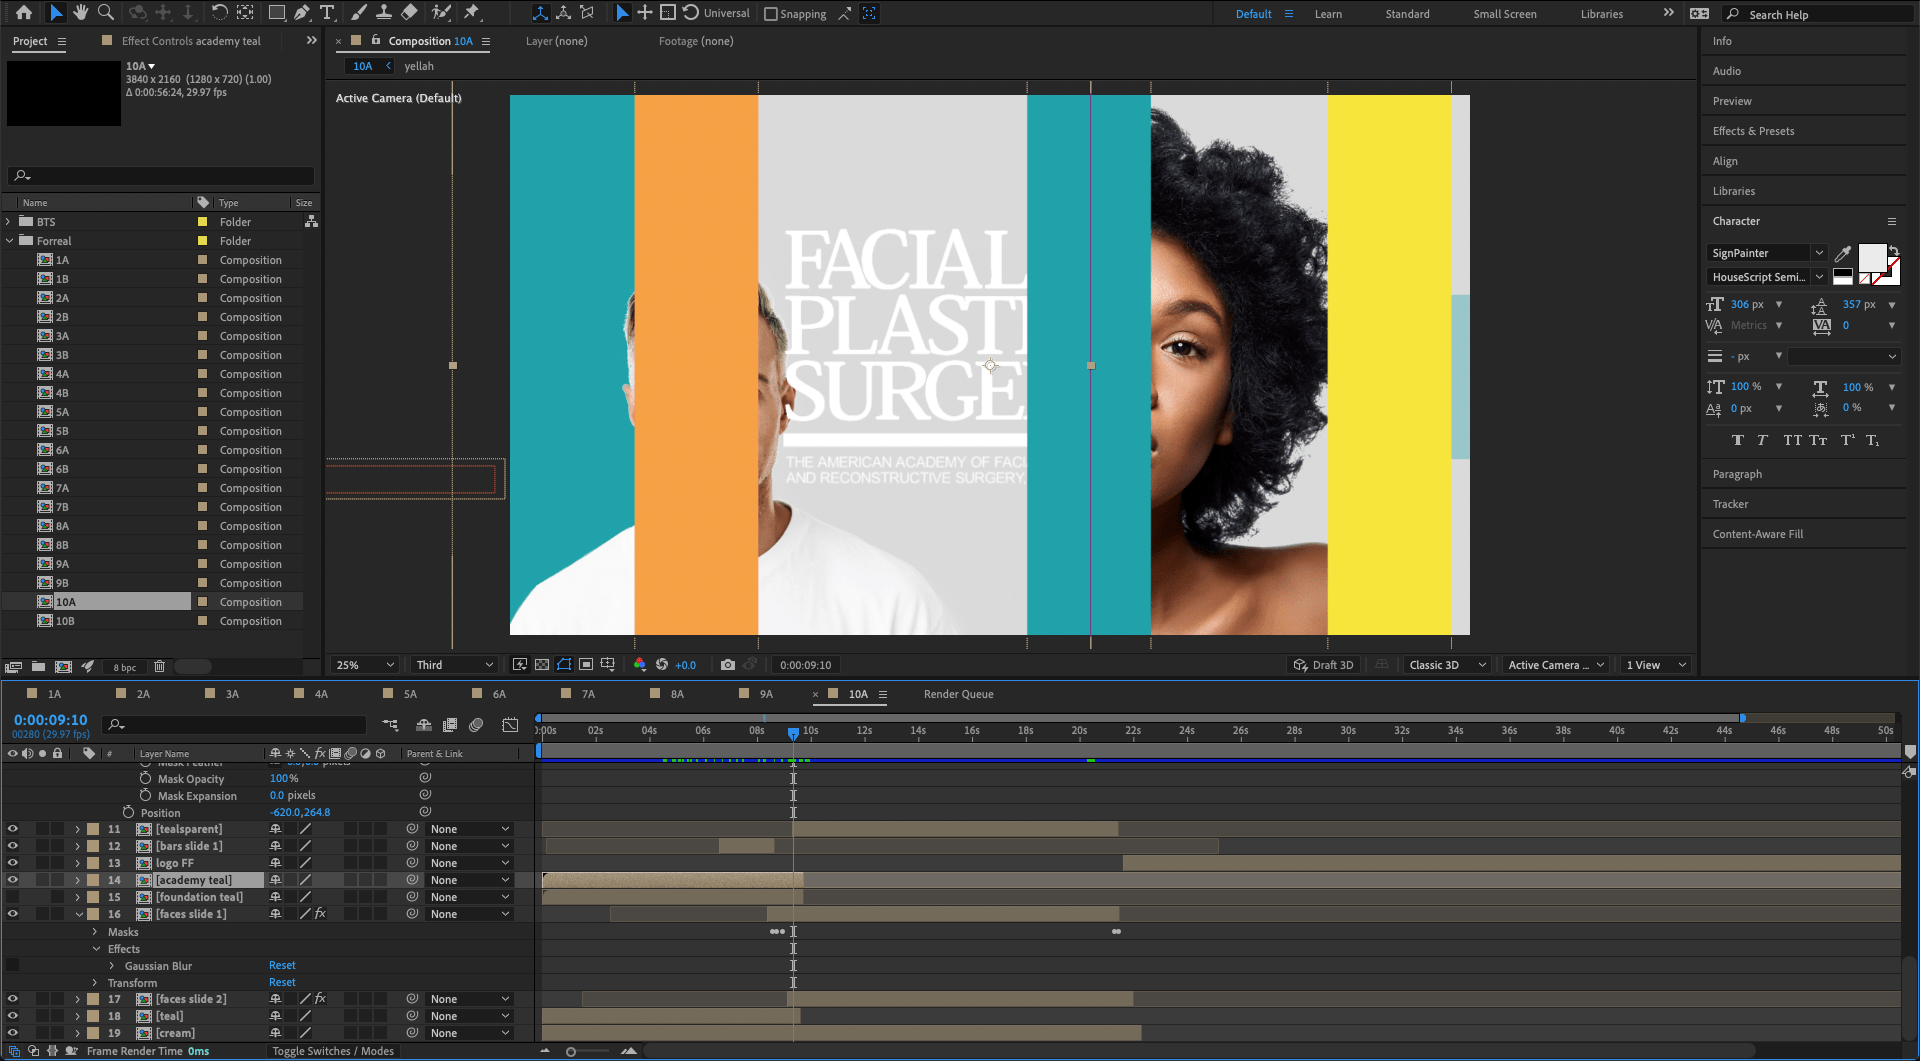Click the Draft 3D button

(1323, 665)
